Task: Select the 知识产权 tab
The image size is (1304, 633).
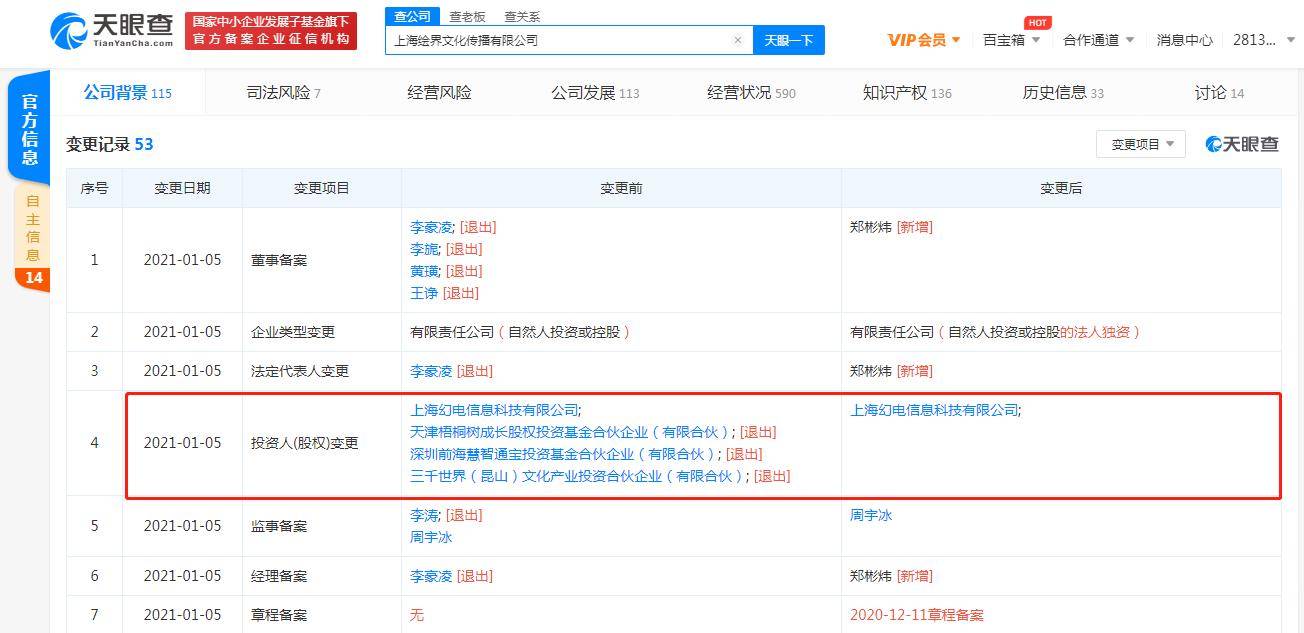Action: 907,92
